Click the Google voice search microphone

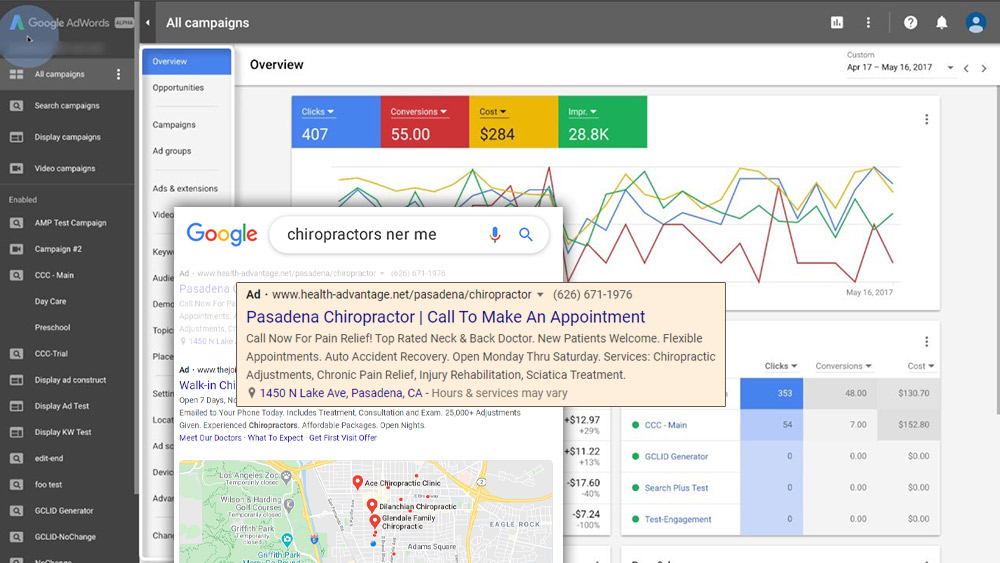coord(494,235)
